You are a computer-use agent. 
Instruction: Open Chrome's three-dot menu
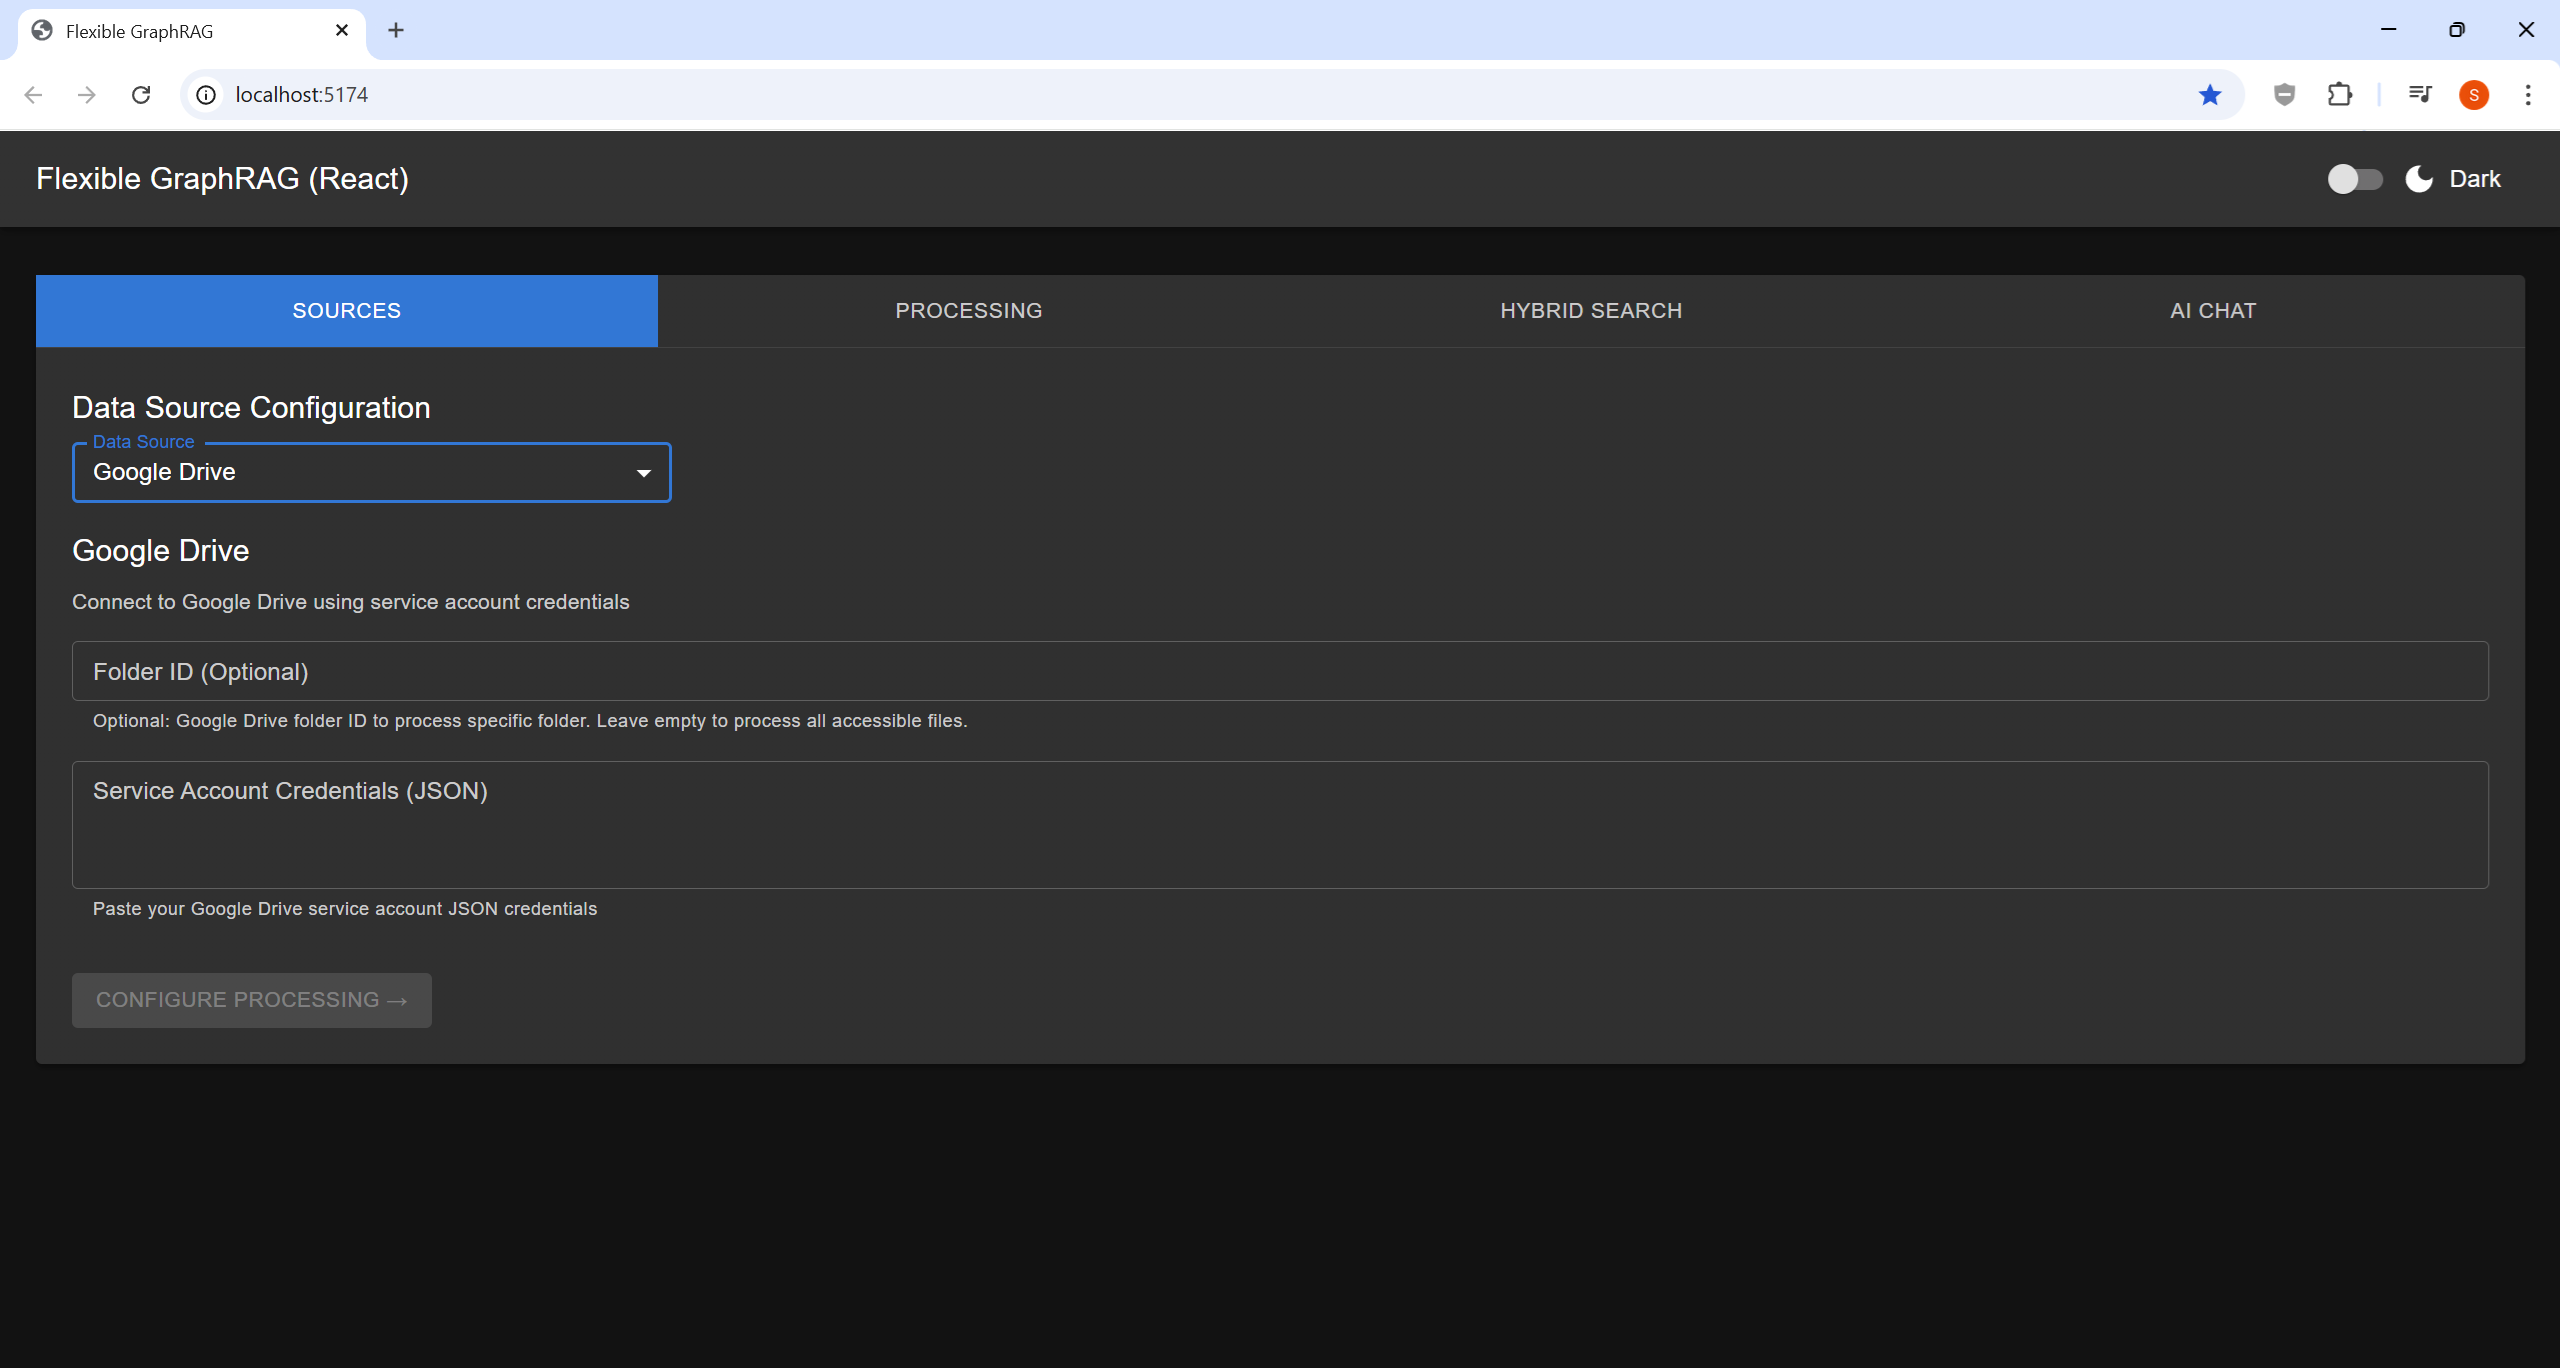(2528, 94)
